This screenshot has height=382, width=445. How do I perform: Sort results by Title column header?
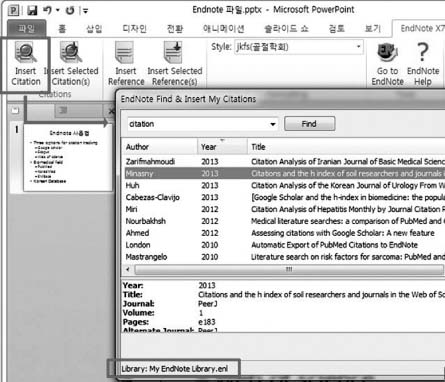[x=346, y=147]
